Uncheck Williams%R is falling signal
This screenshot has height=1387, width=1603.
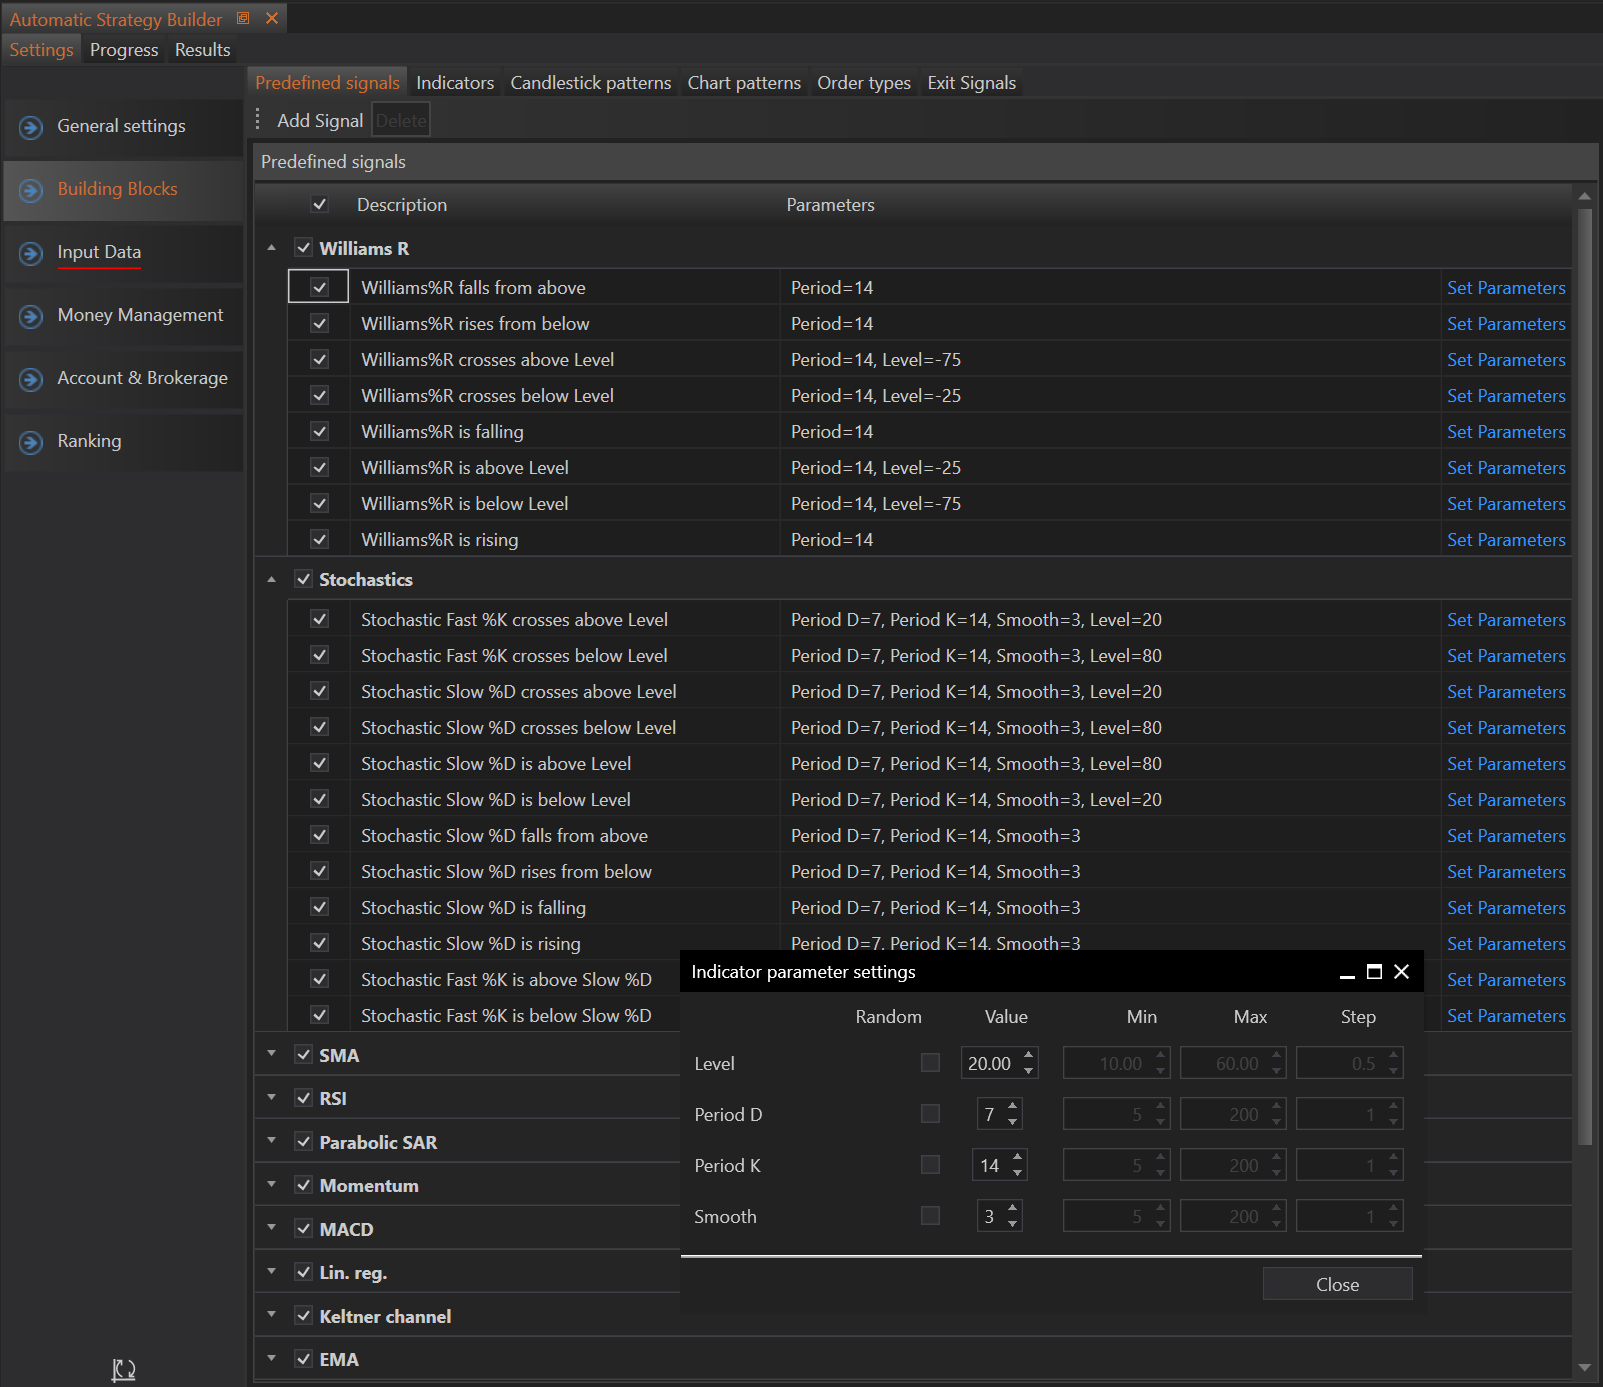pyautogui.click(x=320, y=432)
